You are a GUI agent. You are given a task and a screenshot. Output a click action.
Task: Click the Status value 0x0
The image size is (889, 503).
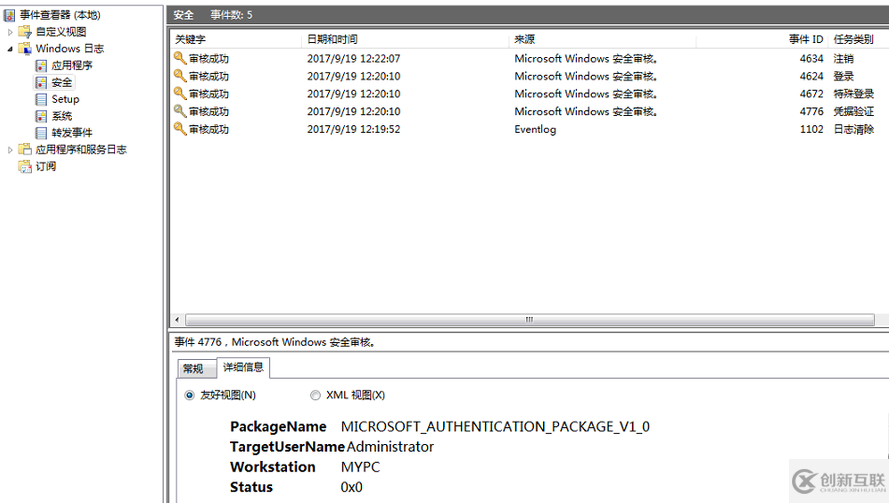point(352,487)
